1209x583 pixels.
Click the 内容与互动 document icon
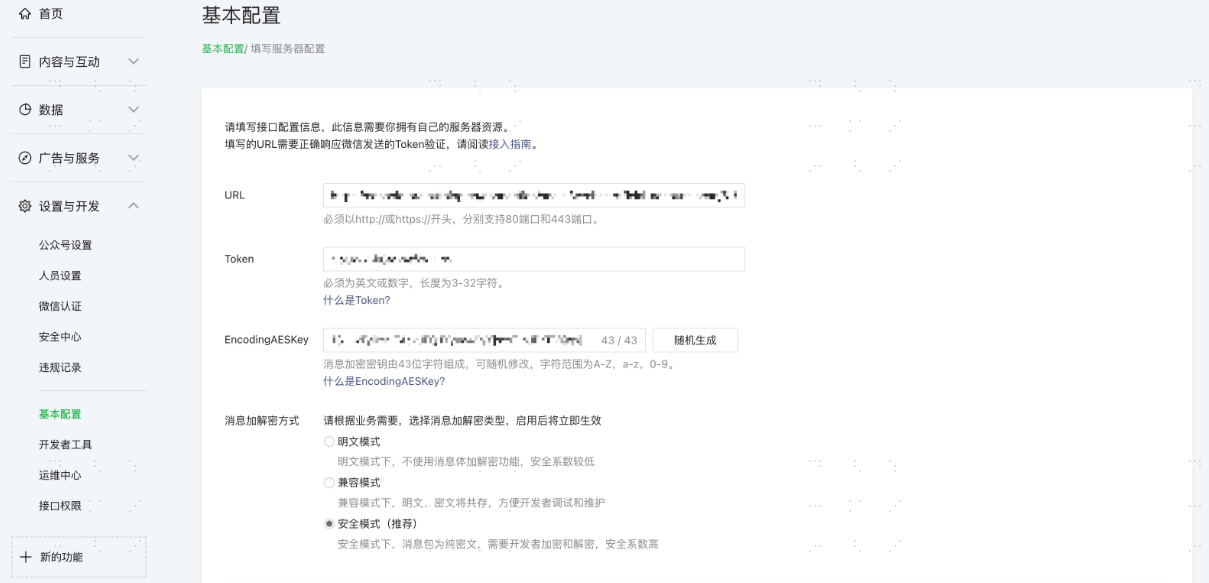pyautogui.click(x=25, y=62)
